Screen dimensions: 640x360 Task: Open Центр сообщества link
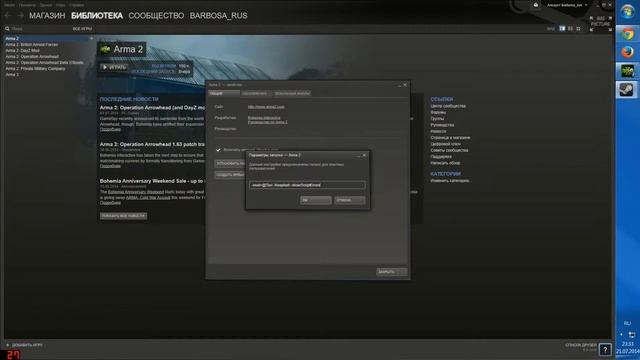448,106
